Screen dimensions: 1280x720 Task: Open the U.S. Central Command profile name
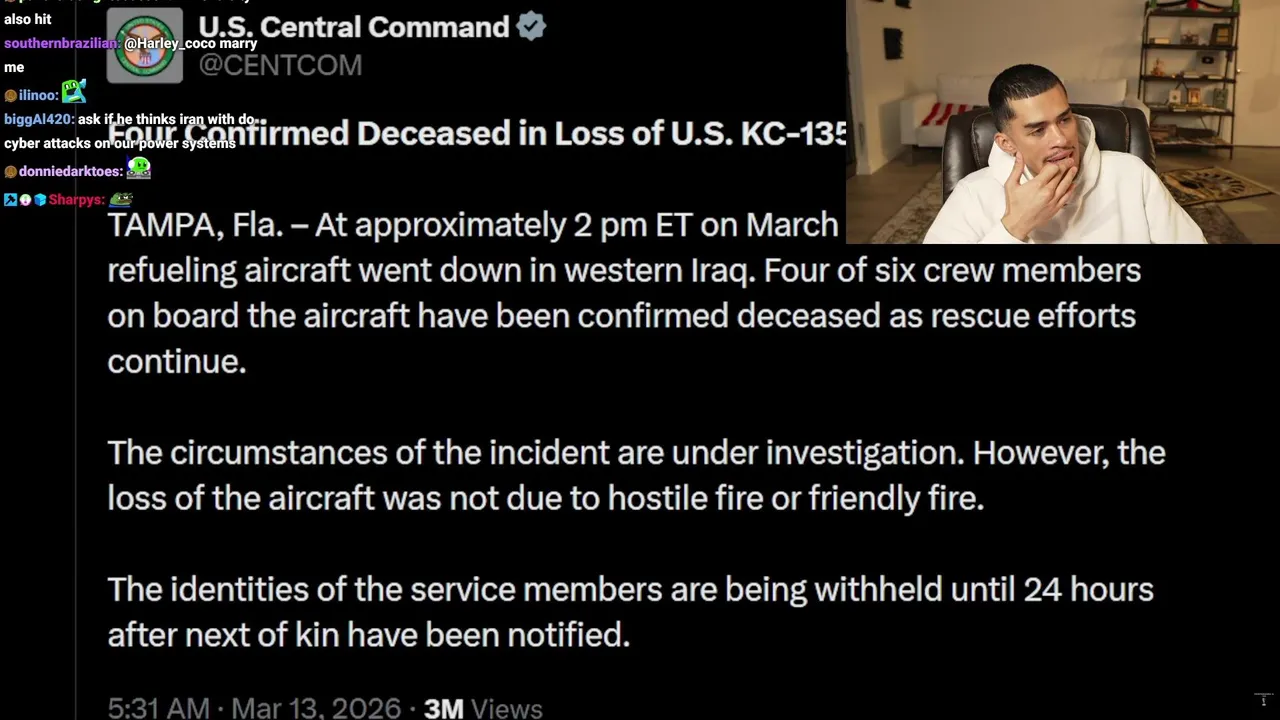[x=354, y=27]
